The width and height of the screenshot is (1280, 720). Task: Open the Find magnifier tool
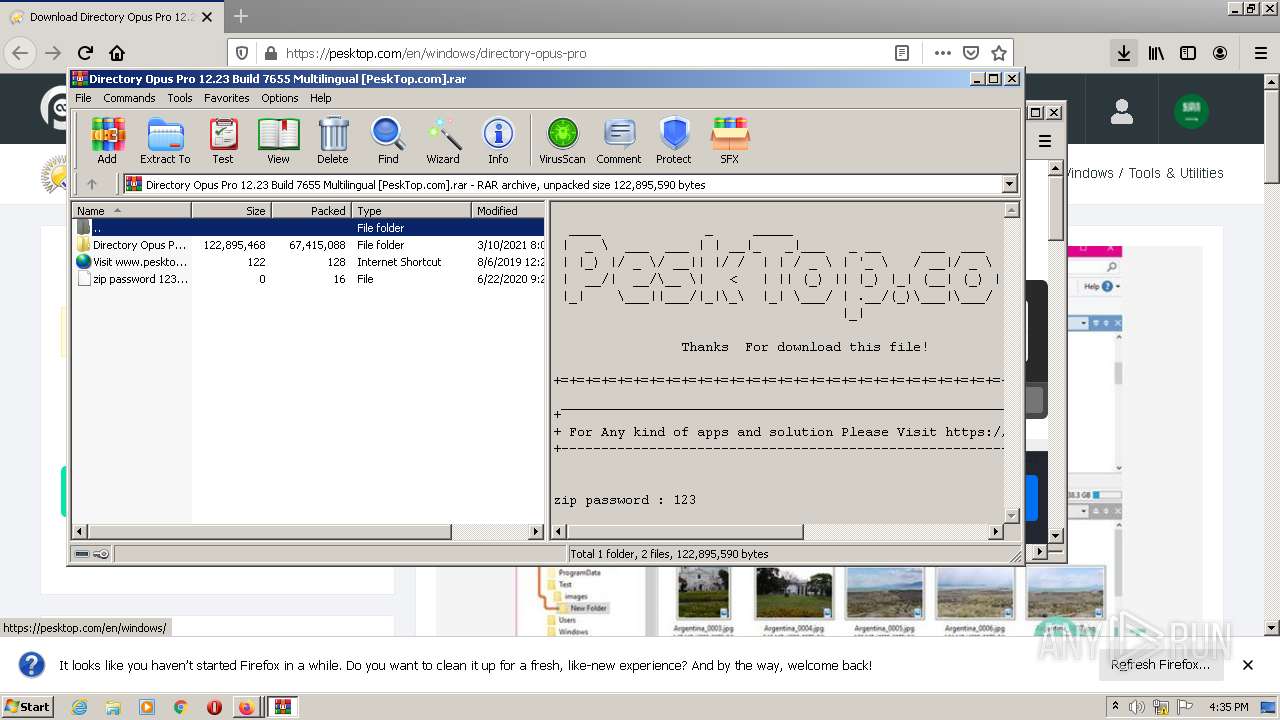(x=388, y=140)
